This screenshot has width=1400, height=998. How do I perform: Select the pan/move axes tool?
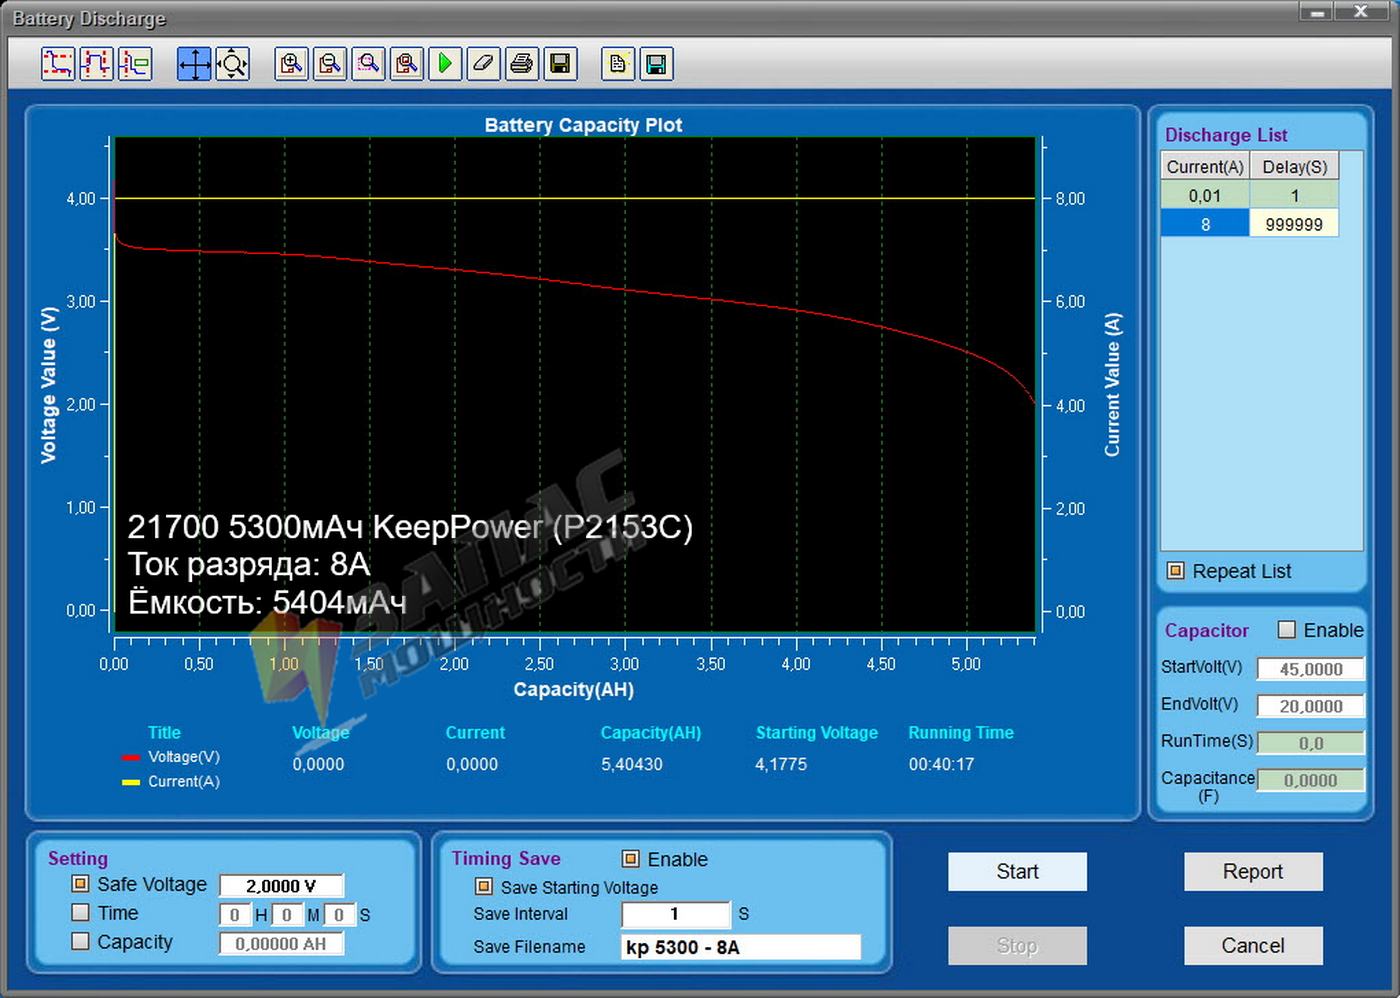194,64
